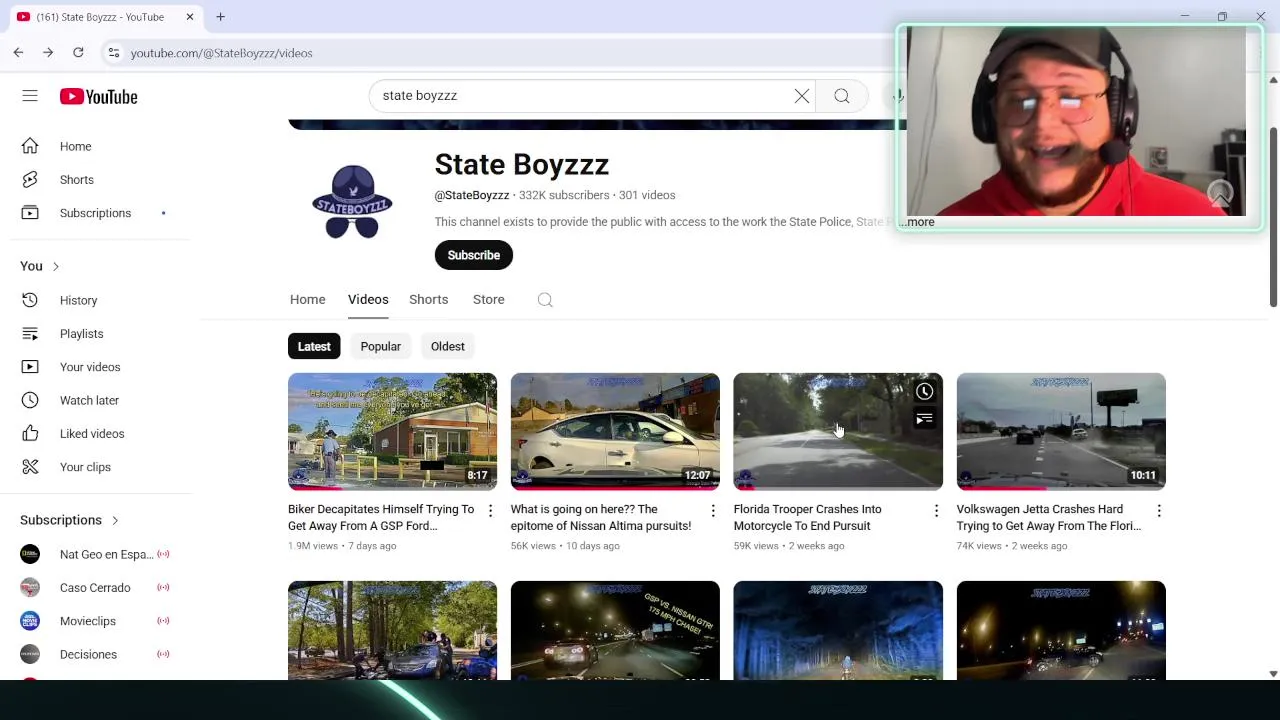
Task: Open What is going on here Altima title
Action: pos(601,518)
